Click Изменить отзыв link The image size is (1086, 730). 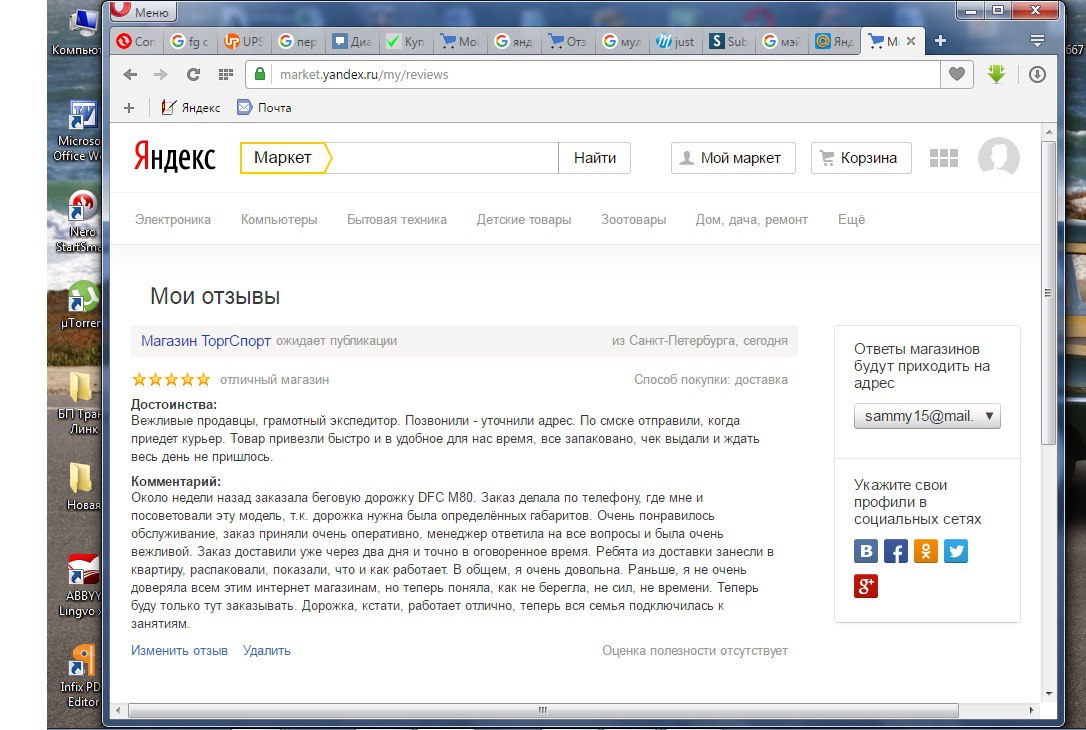[x=179, y=650]
